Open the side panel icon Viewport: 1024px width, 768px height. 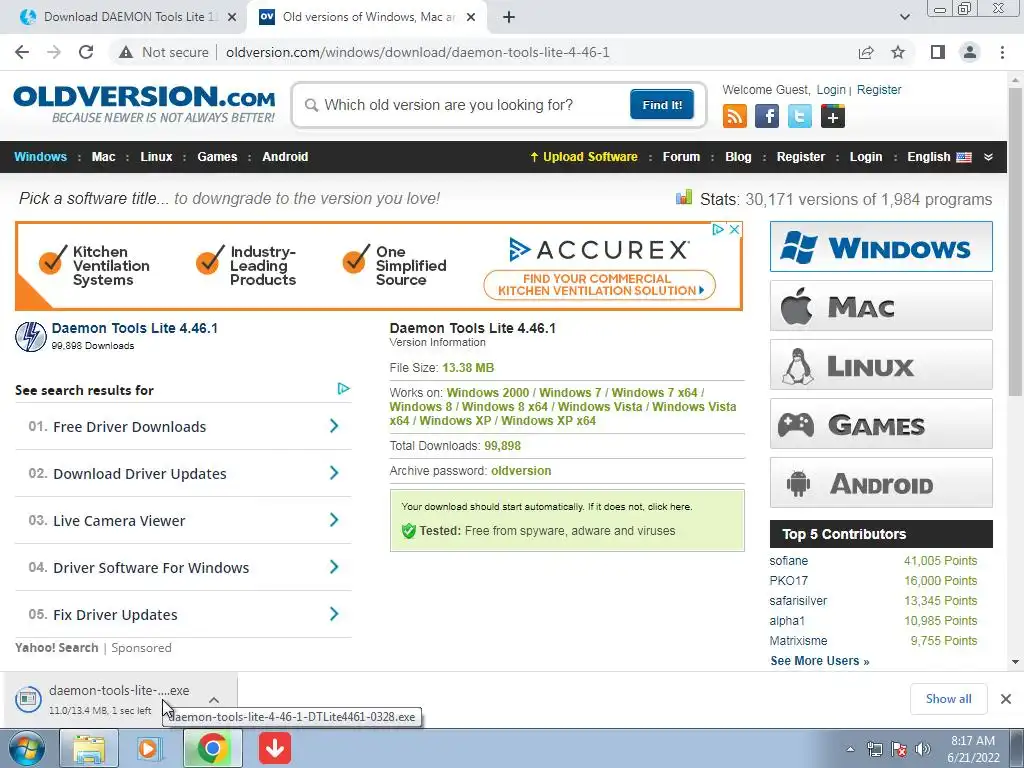[x=938, y=52]
